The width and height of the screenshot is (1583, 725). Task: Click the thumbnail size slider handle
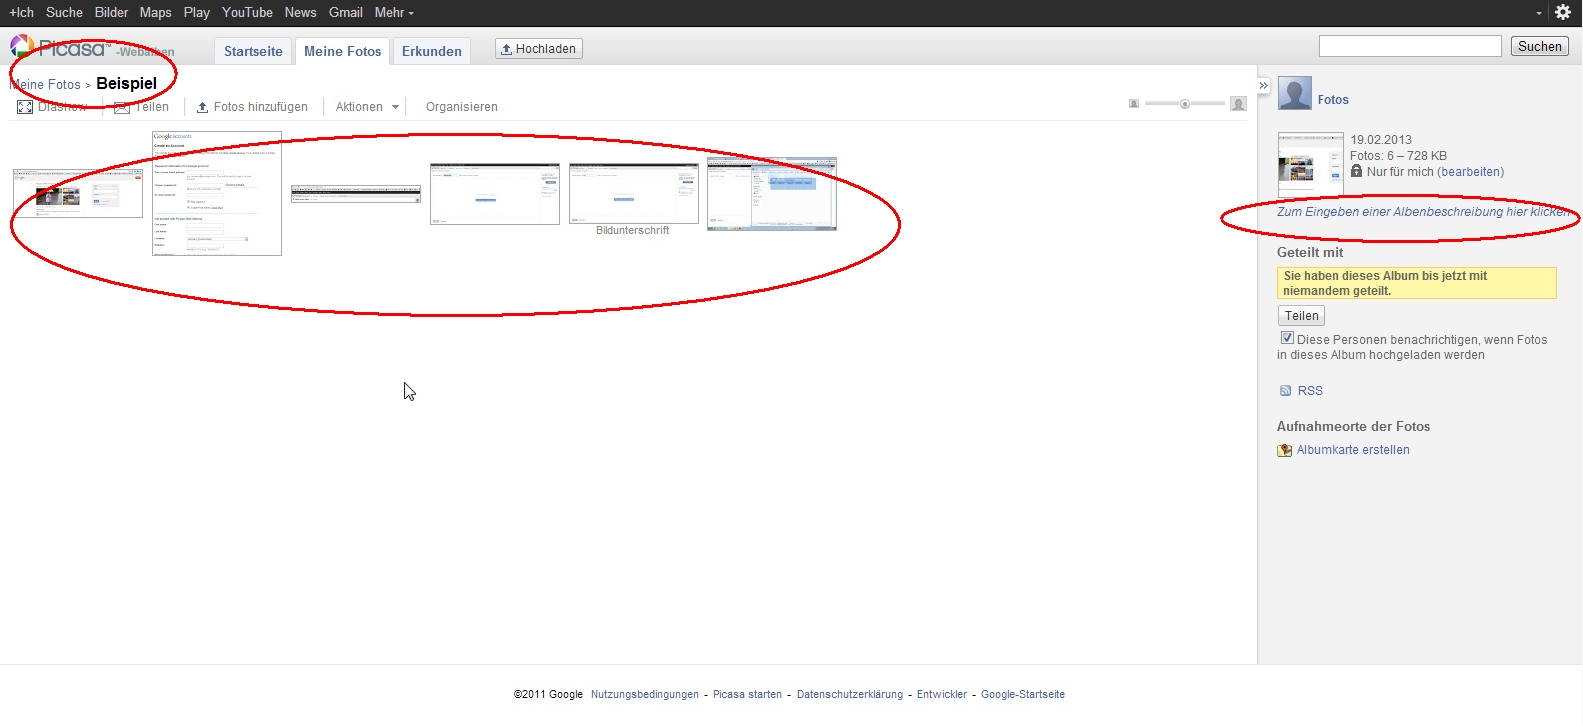coord(1185,104)
